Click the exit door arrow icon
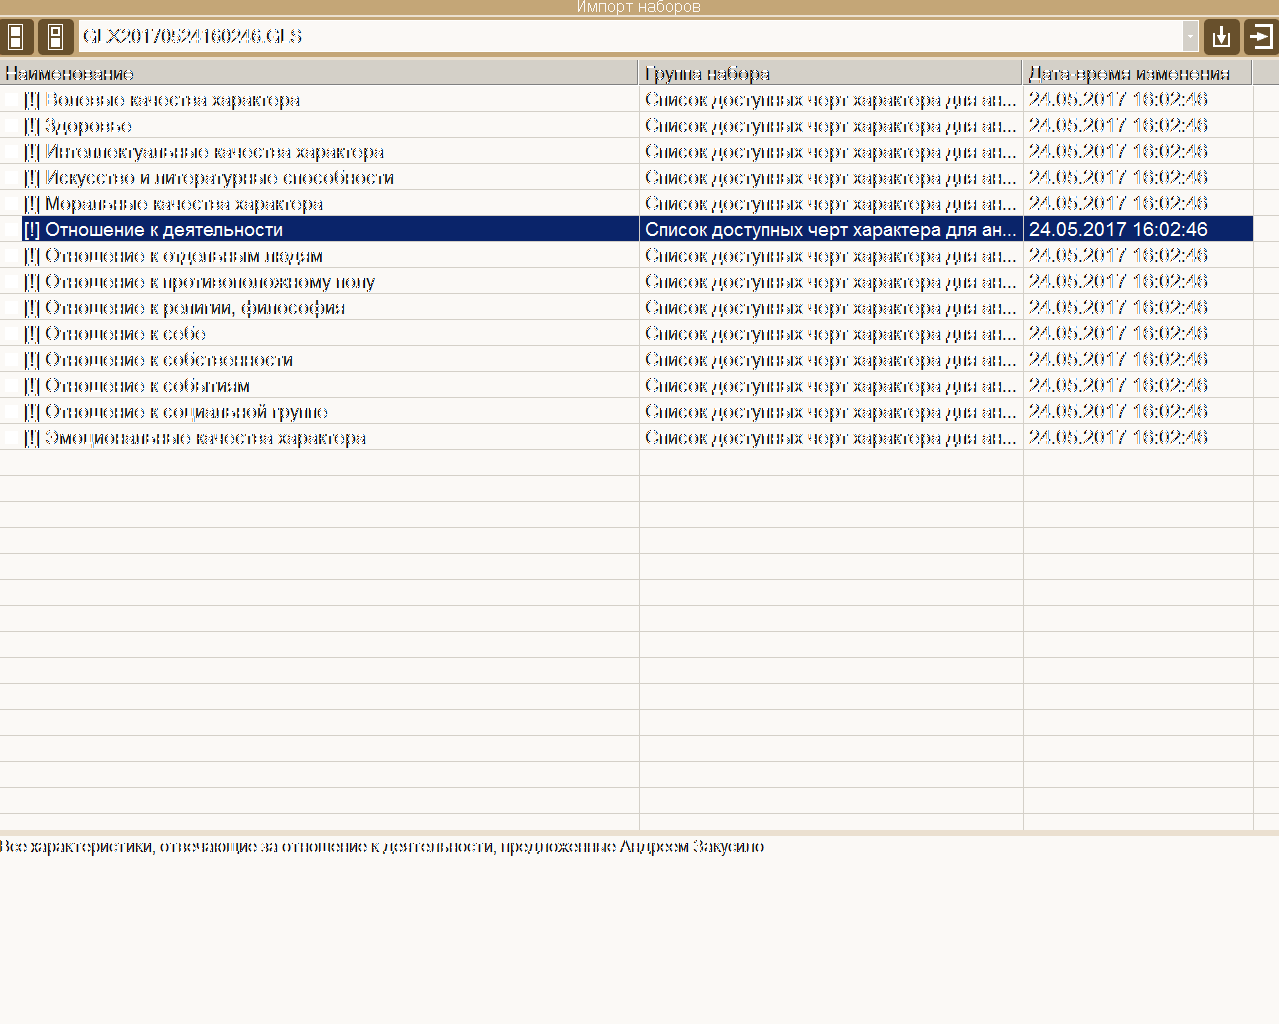The image size is (1279, 1024). pyautogui.click(x=1261, y=37)
